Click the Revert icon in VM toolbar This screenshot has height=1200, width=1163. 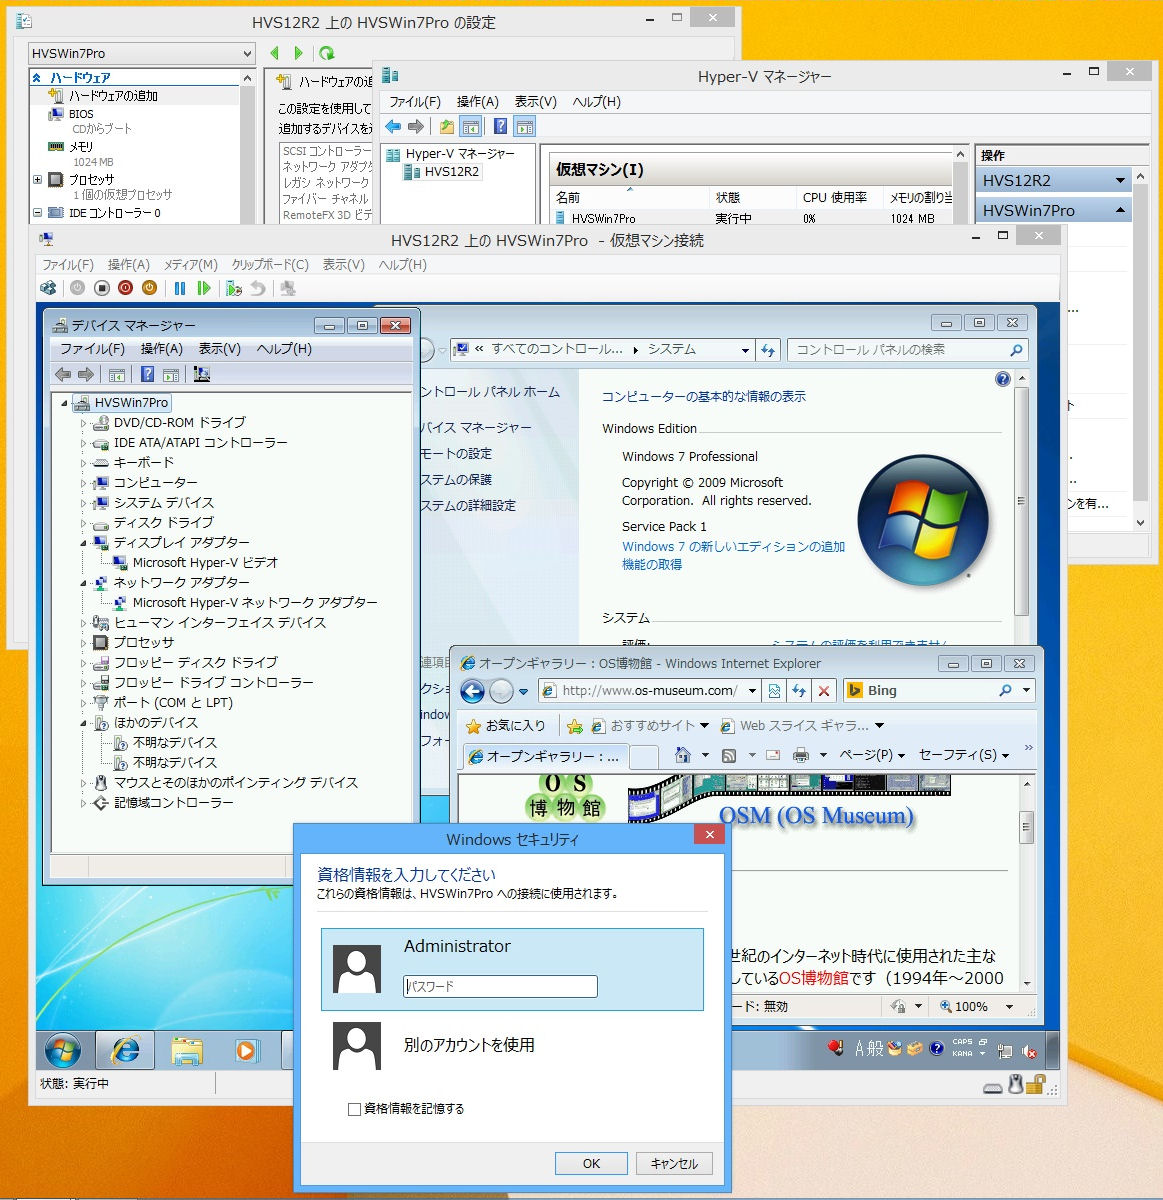(x=258, y=288)
